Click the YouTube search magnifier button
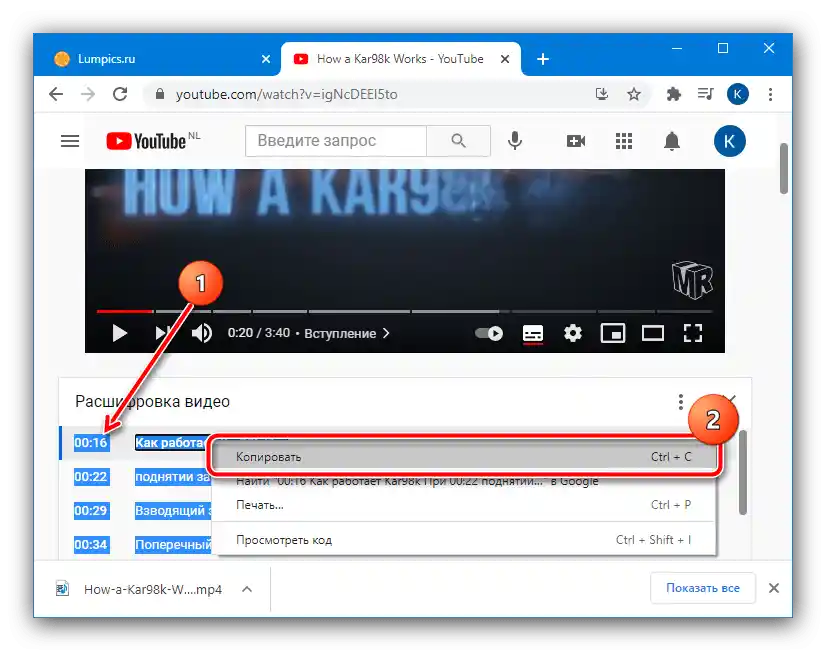The width and height of the screenshot is (826, 651). pyautogui.click(x=458, y=141)
